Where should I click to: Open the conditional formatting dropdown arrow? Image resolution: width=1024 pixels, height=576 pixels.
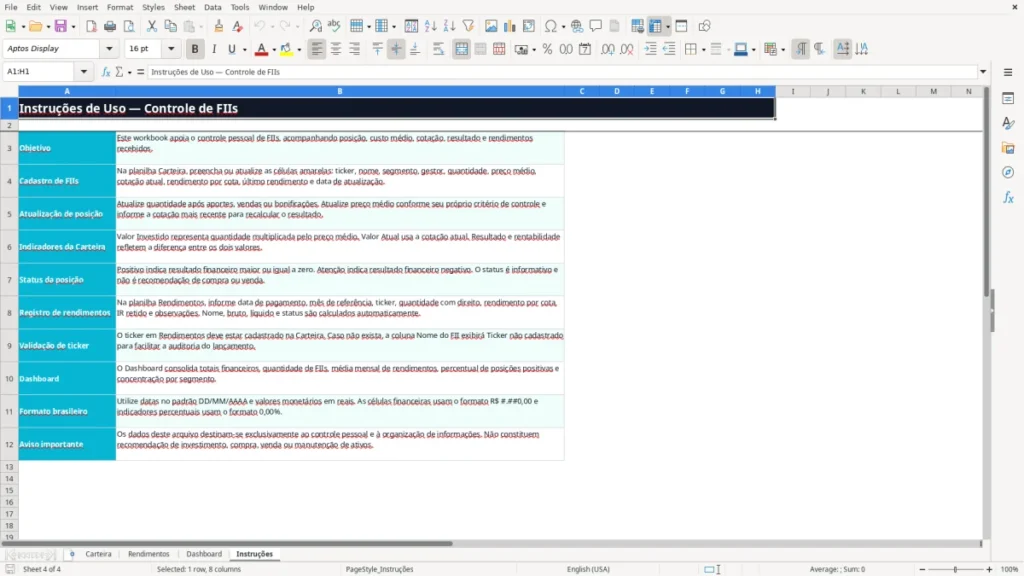783,50
